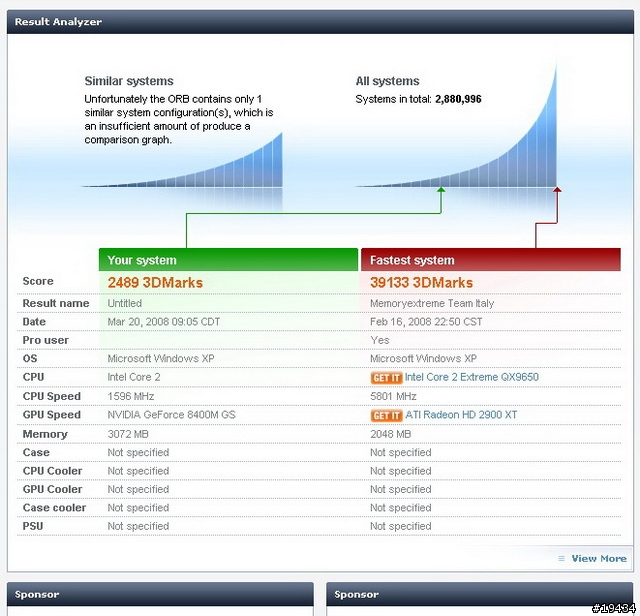Image resolution: width=640 pixels, height=616 pixels.
Task: Click the GET IT badge beside Intel Core 2 Extreme
Action: pos(387,378)
